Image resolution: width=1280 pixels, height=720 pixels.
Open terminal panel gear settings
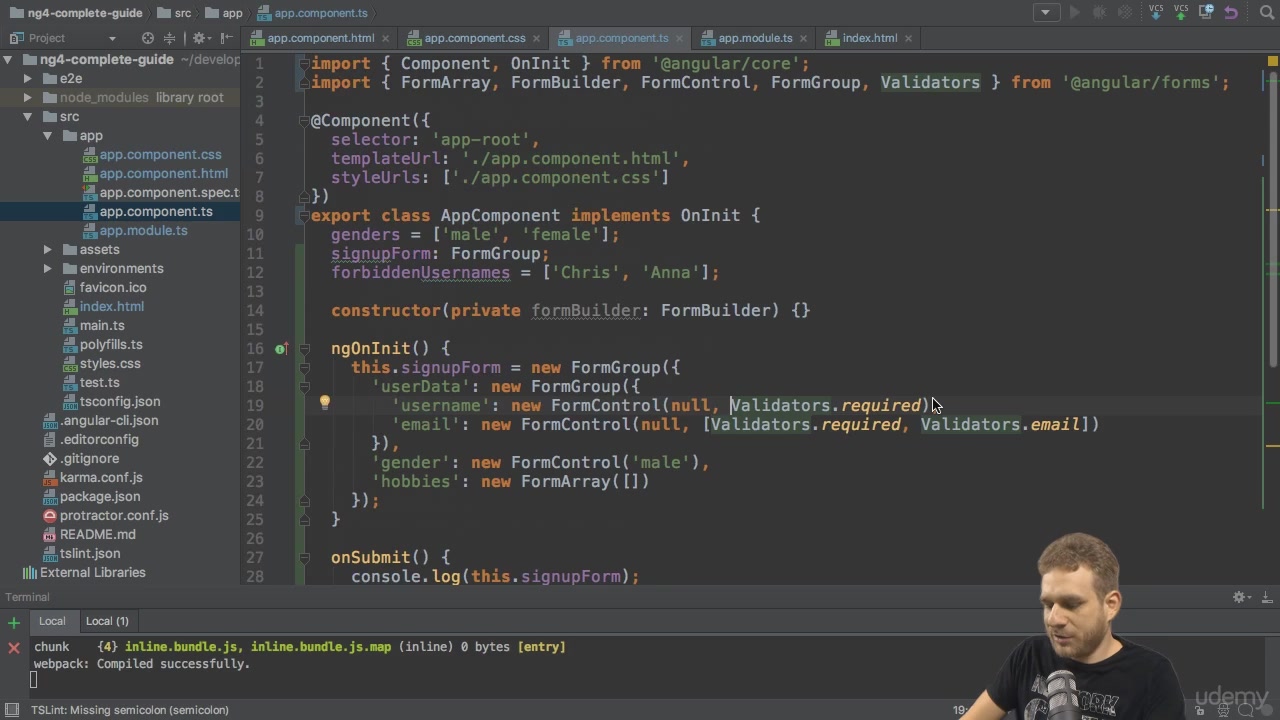click(1241, 597)
